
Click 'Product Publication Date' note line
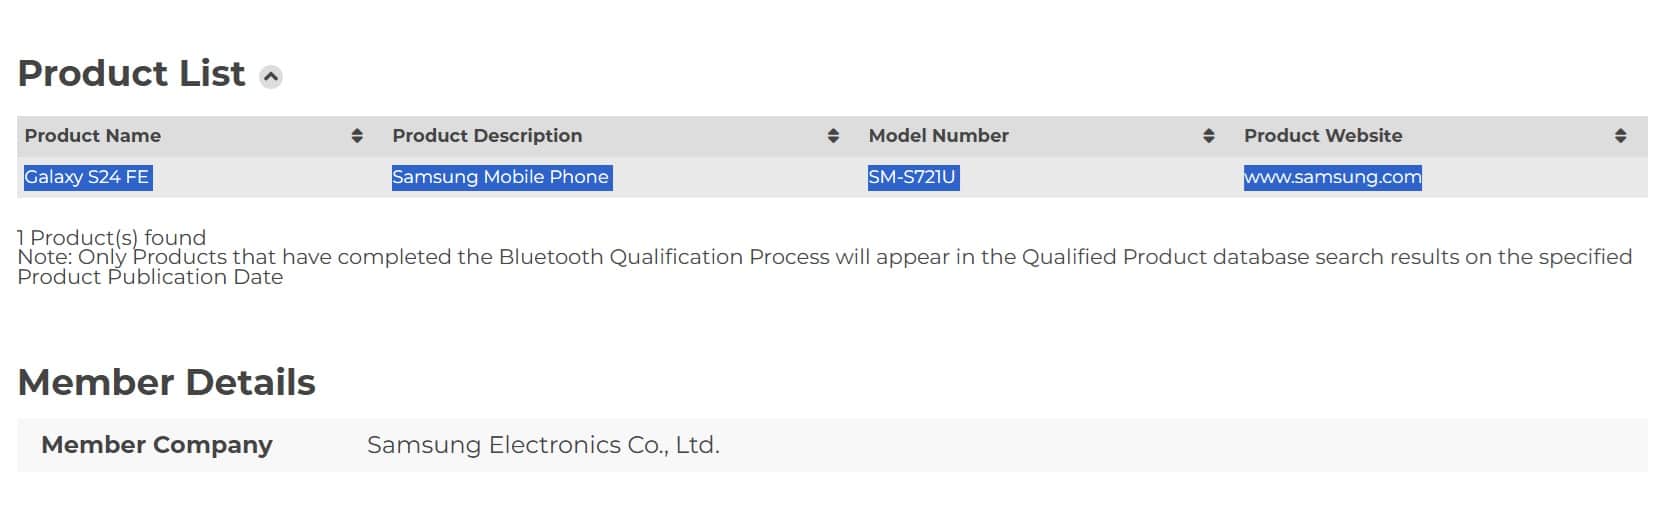150,277
